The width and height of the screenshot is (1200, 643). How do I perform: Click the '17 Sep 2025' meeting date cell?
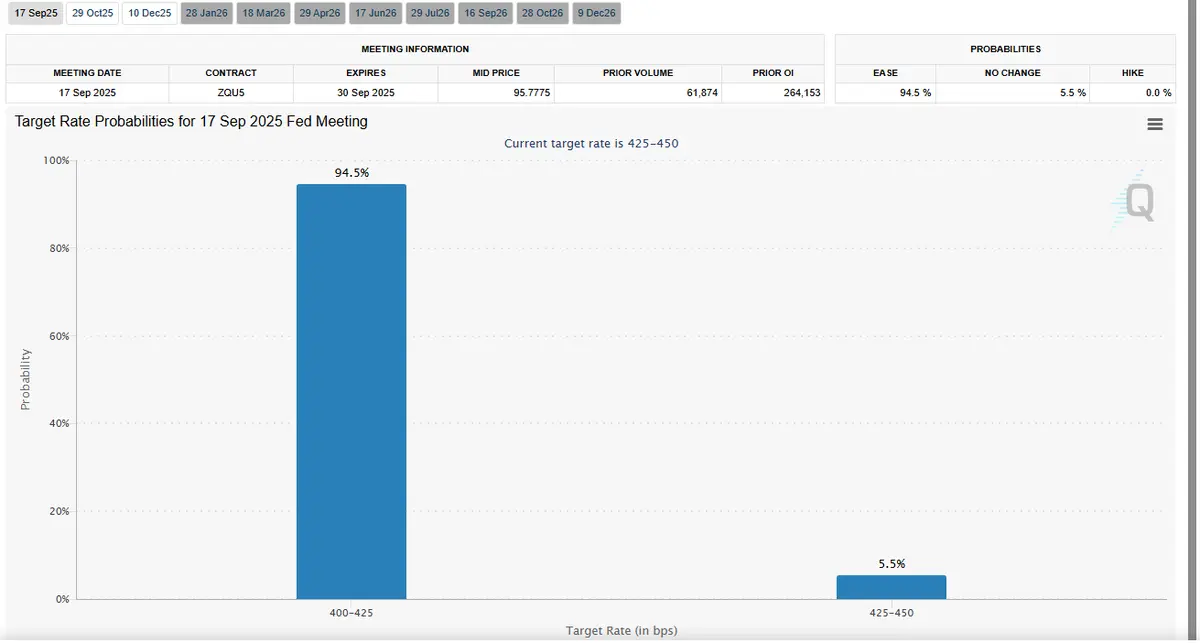[x=87, y=92]
